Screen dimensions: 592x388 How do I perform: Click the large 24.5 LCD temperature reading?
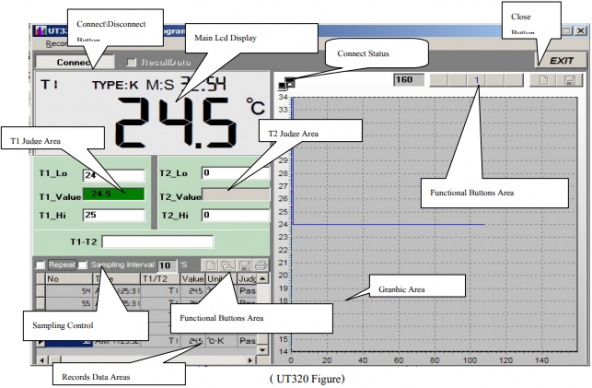[x=176, y=122]
